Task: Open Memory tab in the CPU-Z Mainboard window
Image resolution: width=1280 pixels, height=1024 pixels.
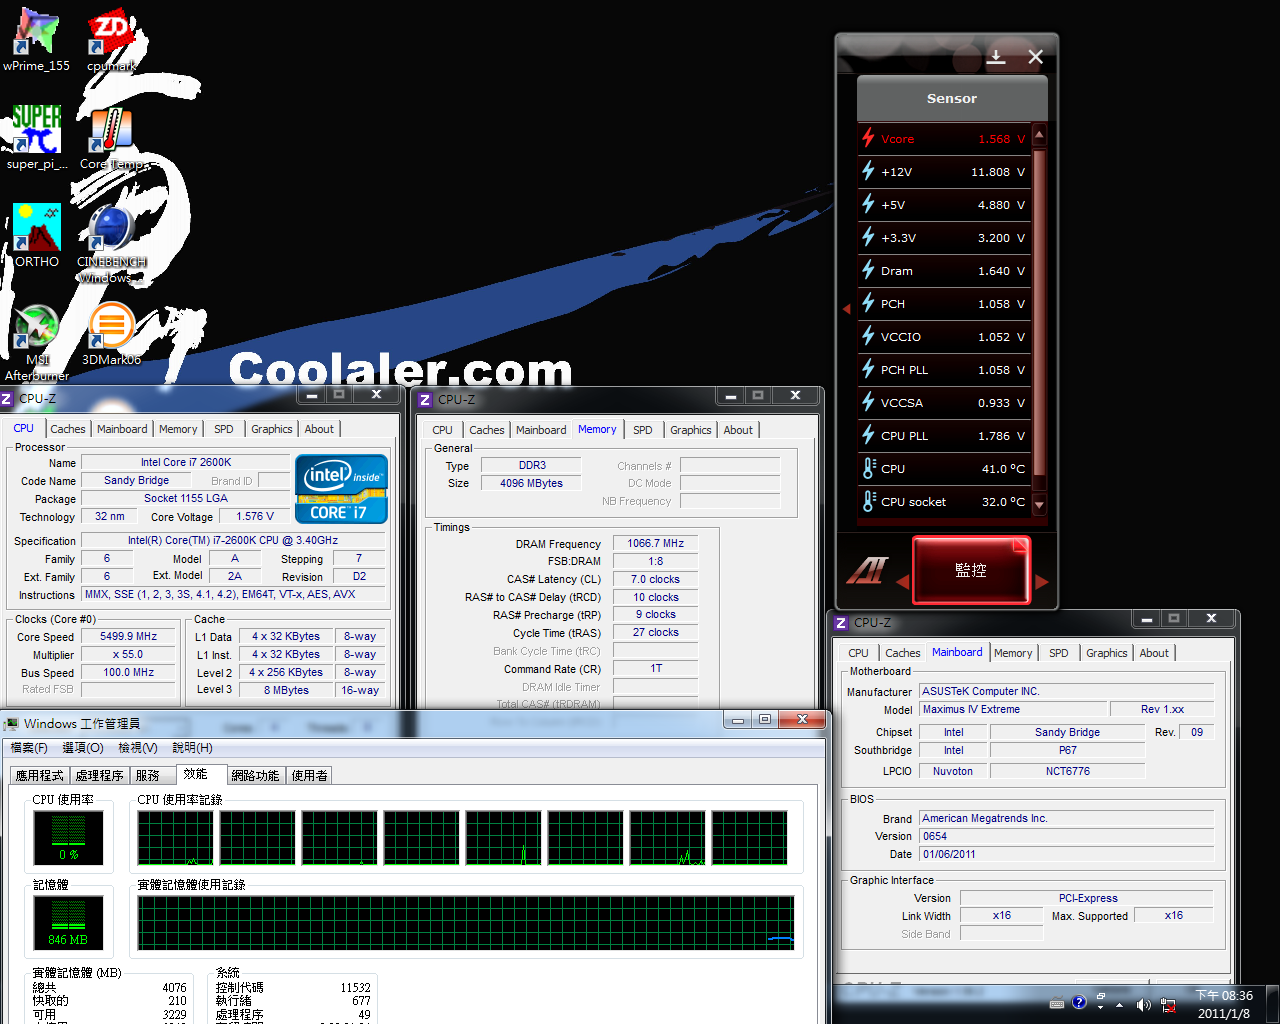Action: click(1013, 653)
